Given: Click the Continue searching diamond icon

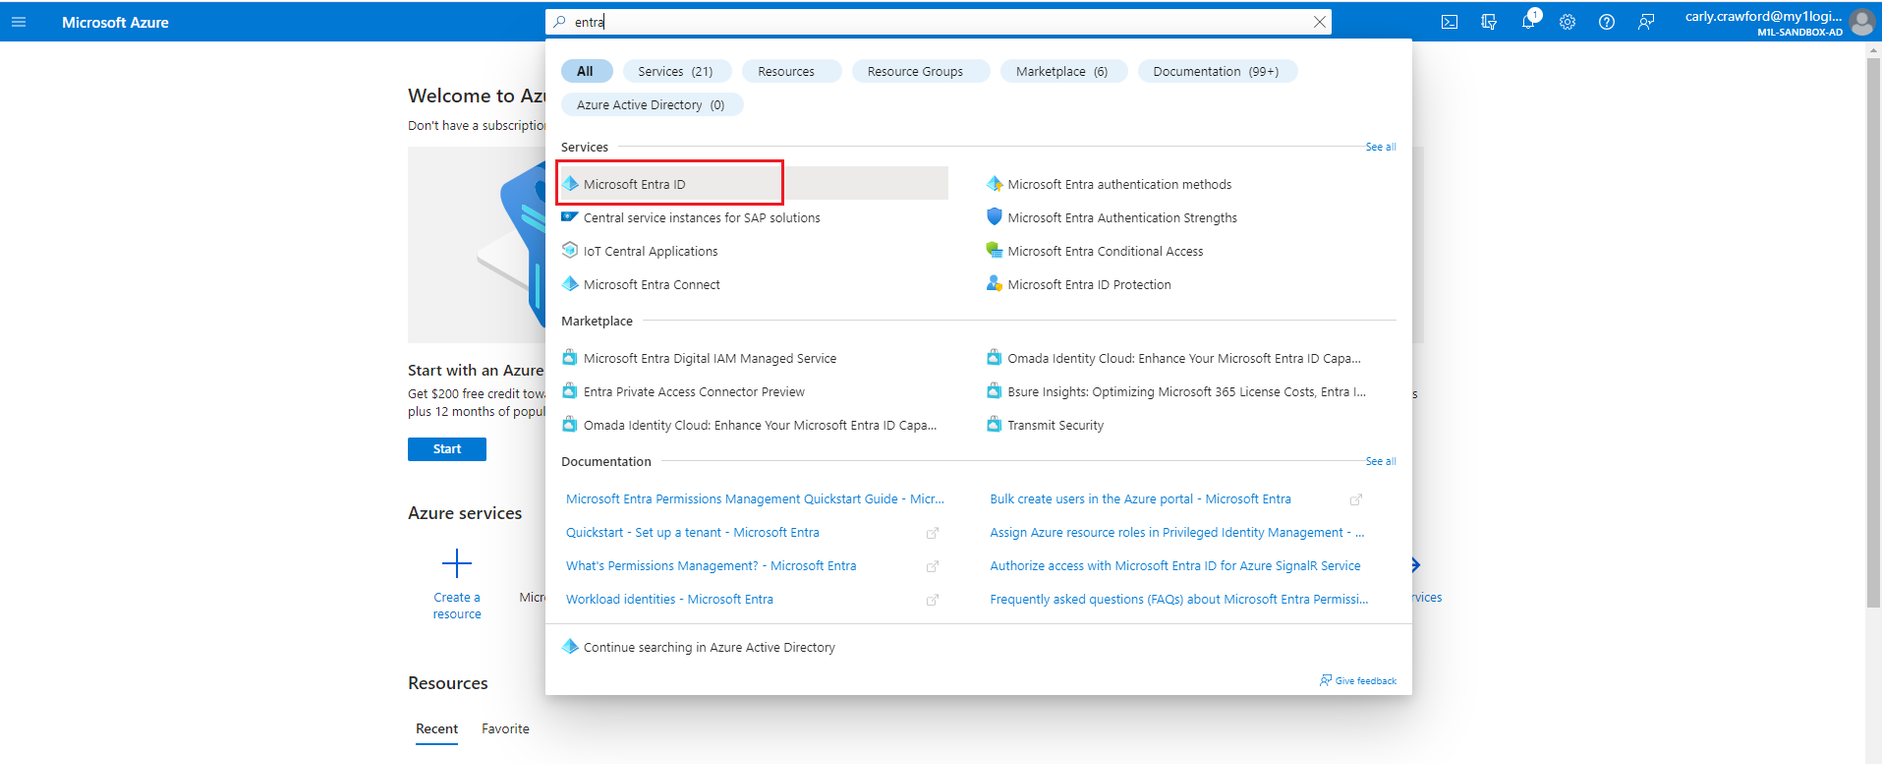Looking at the screenshot, I should coord(570,647).
